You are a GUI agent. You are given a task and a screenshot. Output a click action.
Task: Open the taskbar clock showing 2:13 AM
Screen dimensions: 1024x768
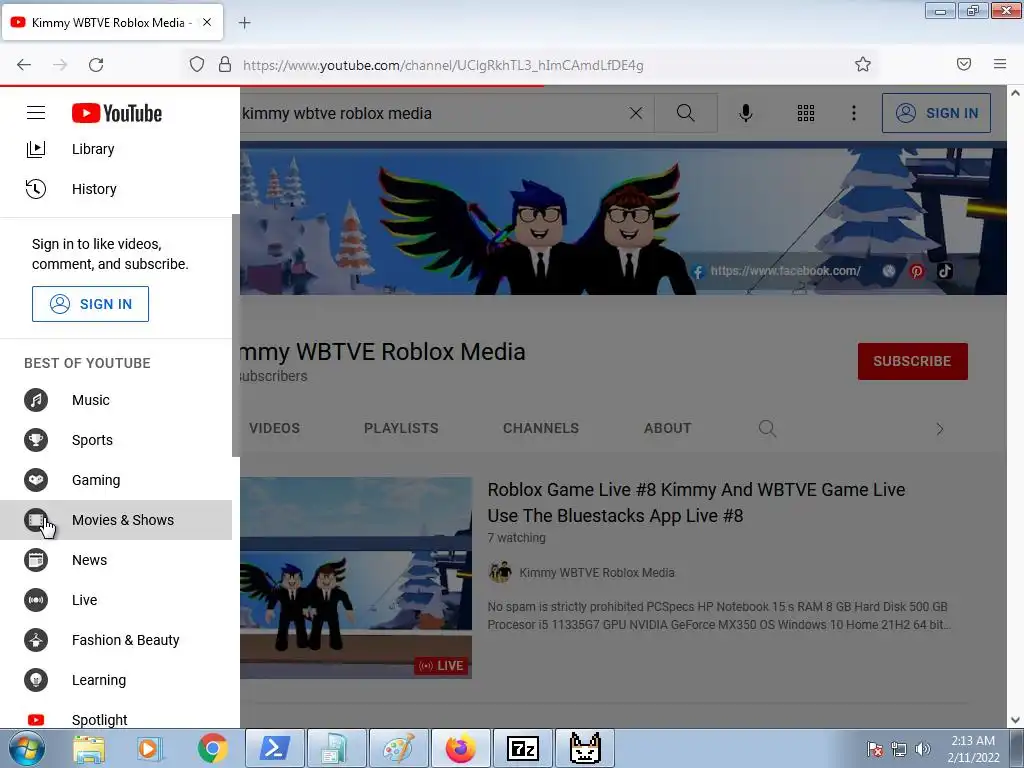pos(973,748)
